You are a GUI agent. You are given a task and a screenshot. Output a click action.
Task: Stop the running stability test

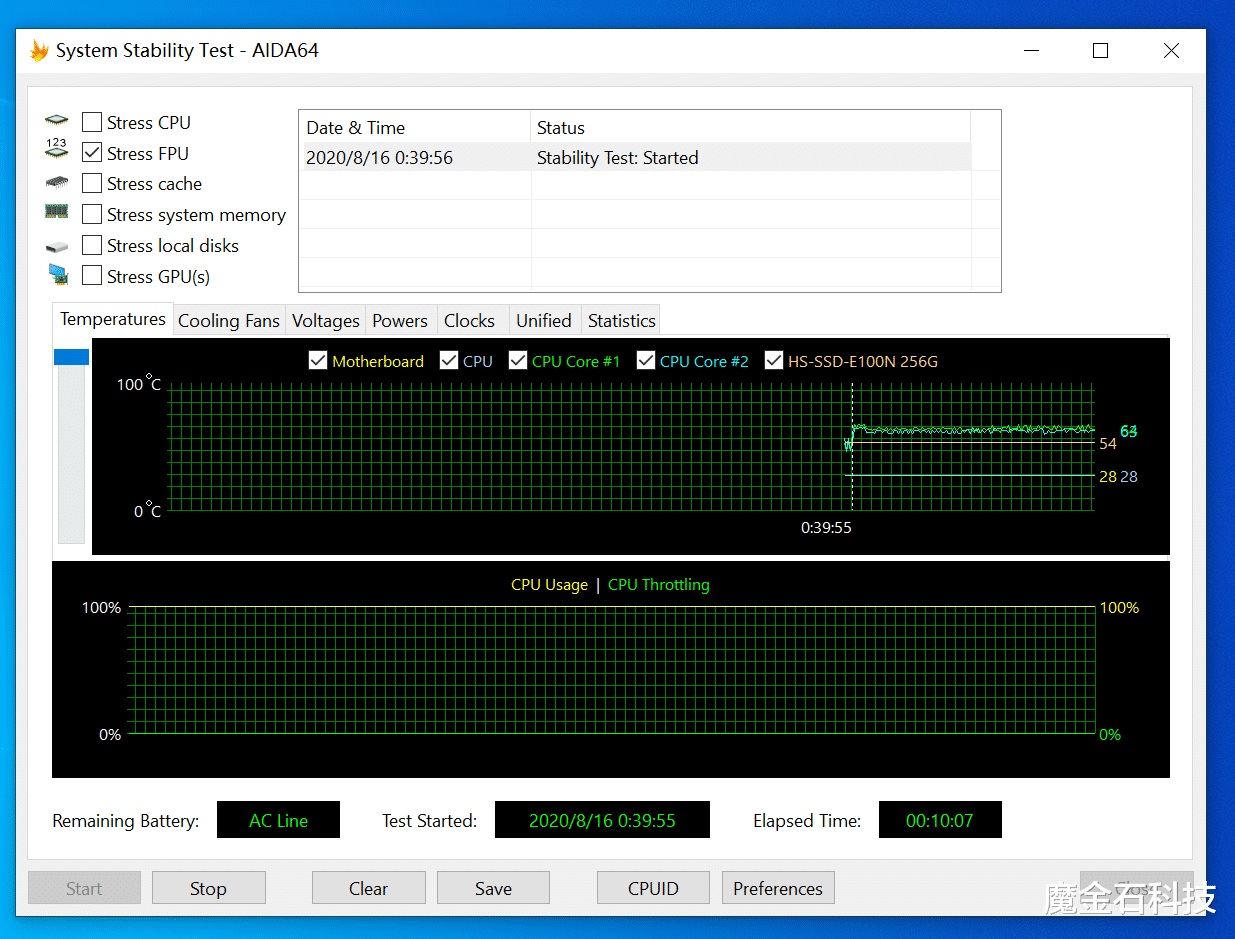[x=208, y=888]
